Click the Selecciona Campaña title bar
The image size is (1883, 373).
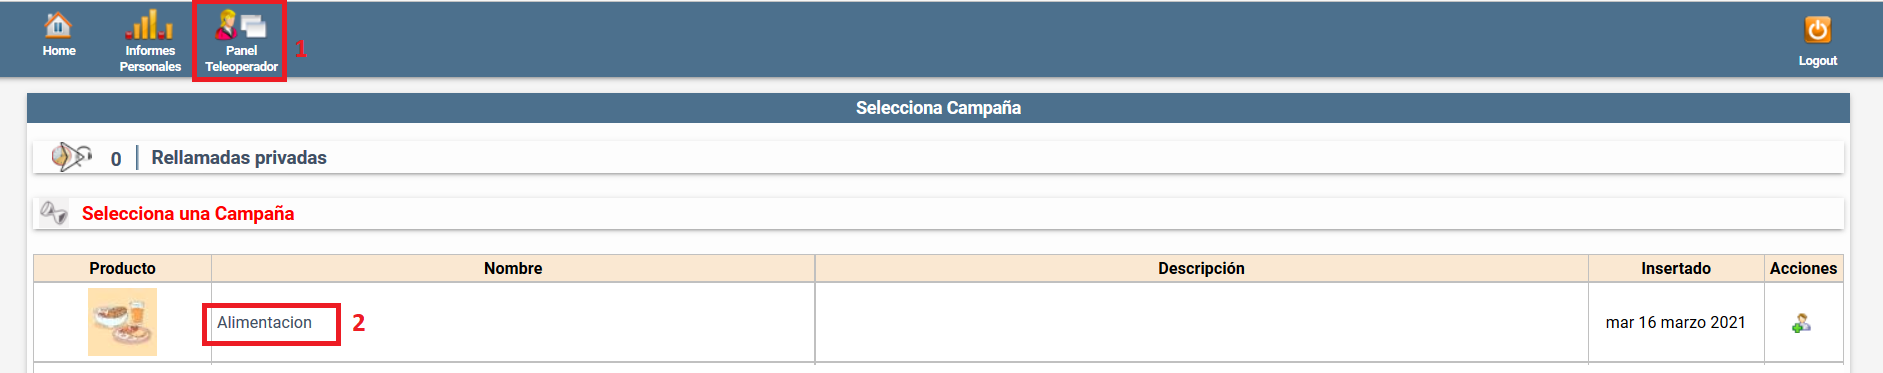(938, 108)
